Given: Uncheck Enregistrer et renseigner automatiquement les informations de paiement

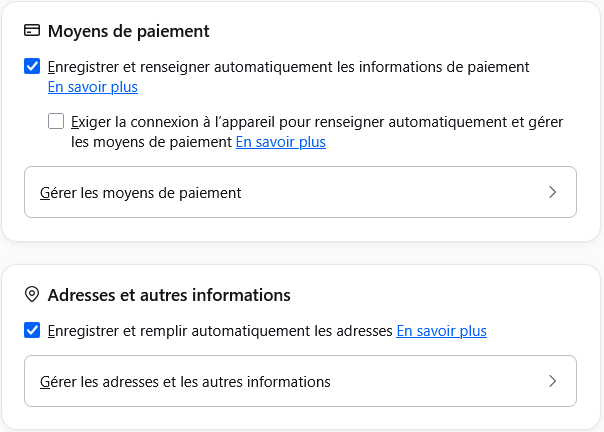Looking at the screenshot, I should (32, 66).
